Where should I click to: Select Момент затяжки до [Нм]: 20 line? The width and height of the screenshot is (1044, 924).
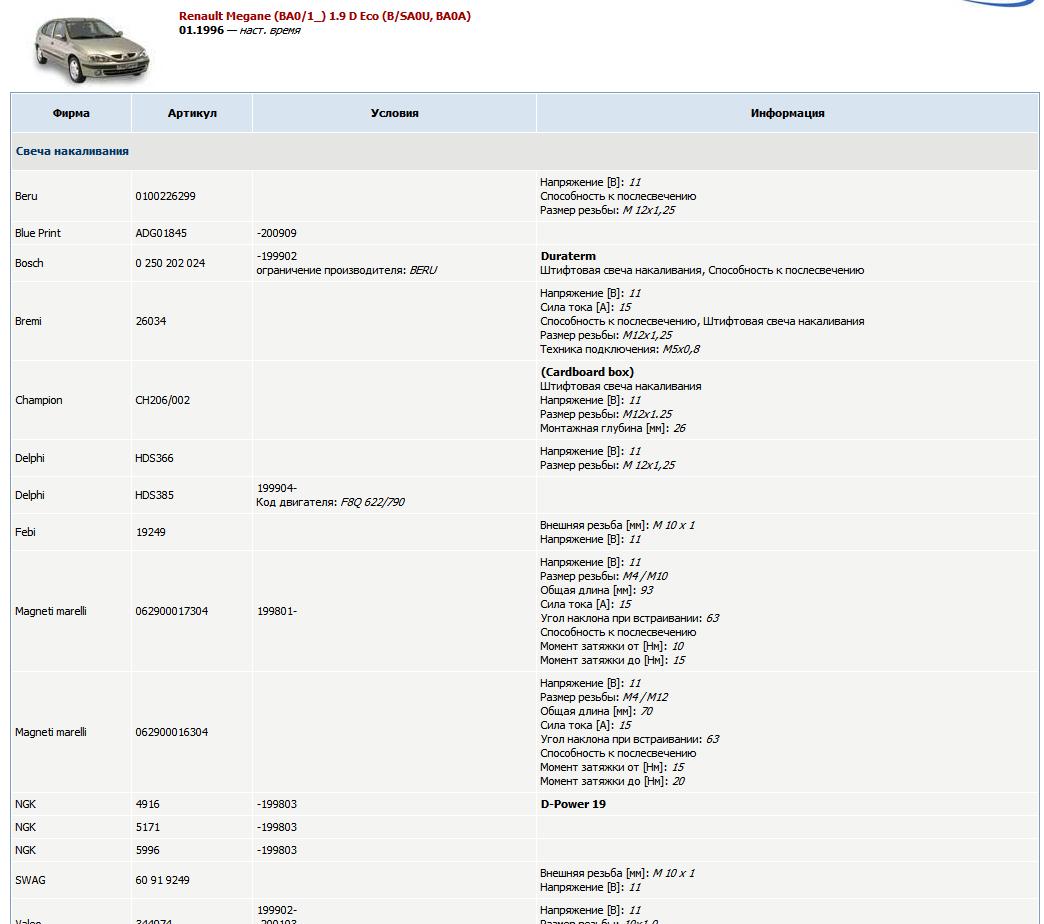coord(613,781)
